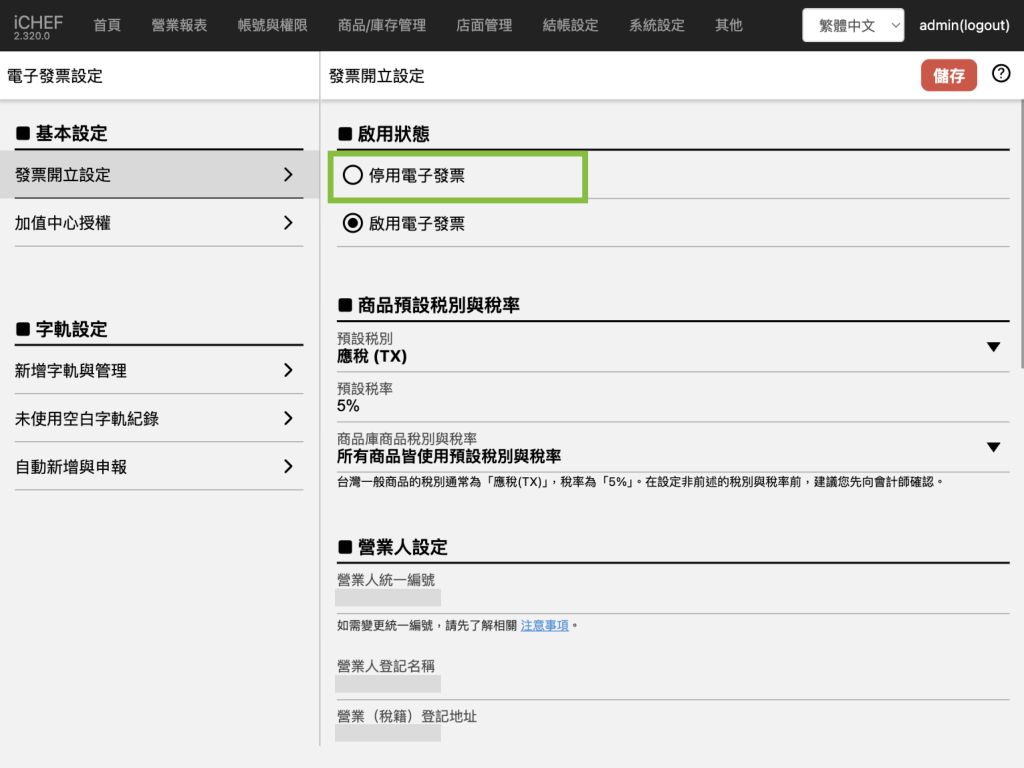The image size is (1024, 768).
Task: Click the 注意事項 link
Action: (x=544, y=626)
